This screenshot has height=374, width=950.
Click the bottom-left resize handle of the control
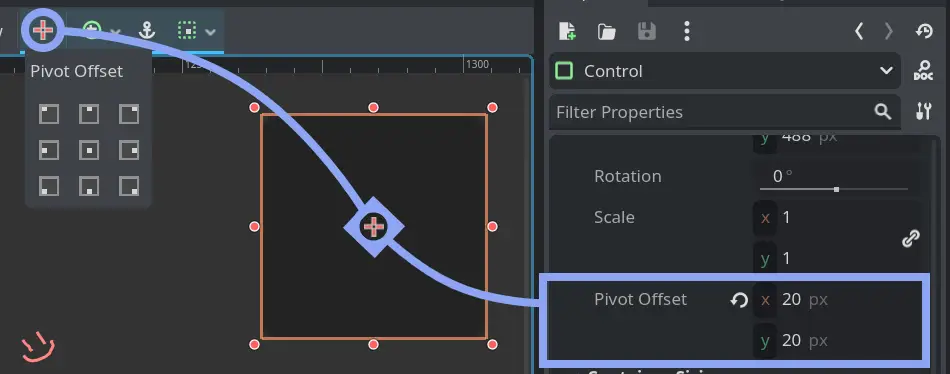point(254,344)
